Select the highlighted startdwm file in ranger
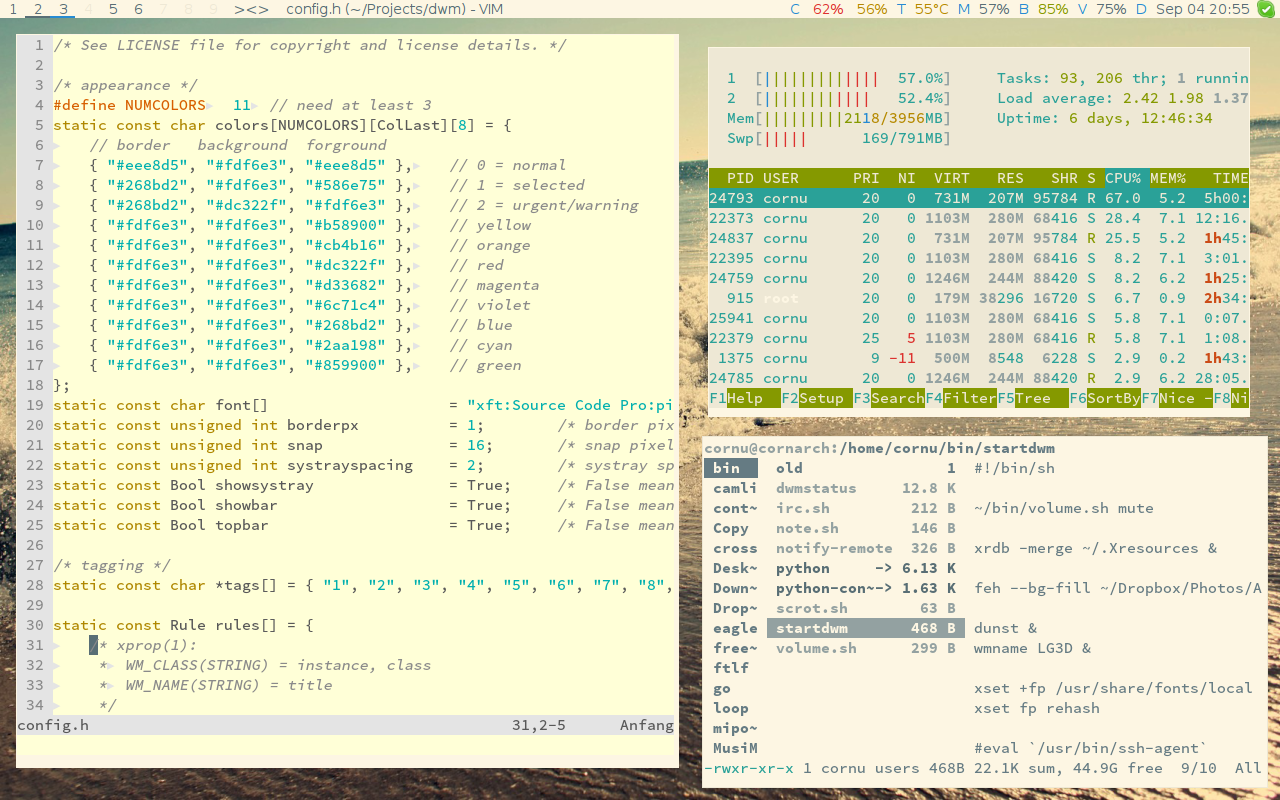Screen dimensions: 1280x800 [866, 628]
